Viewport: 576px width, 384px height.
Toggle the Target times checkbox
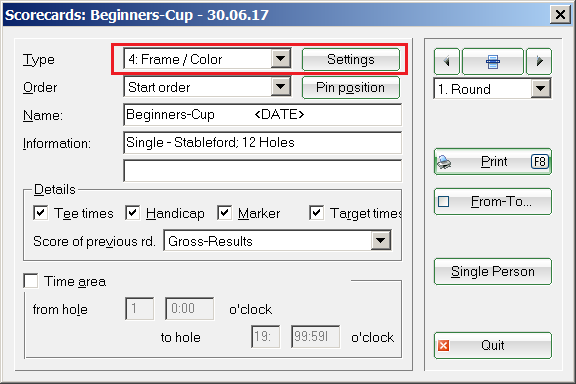317,213
